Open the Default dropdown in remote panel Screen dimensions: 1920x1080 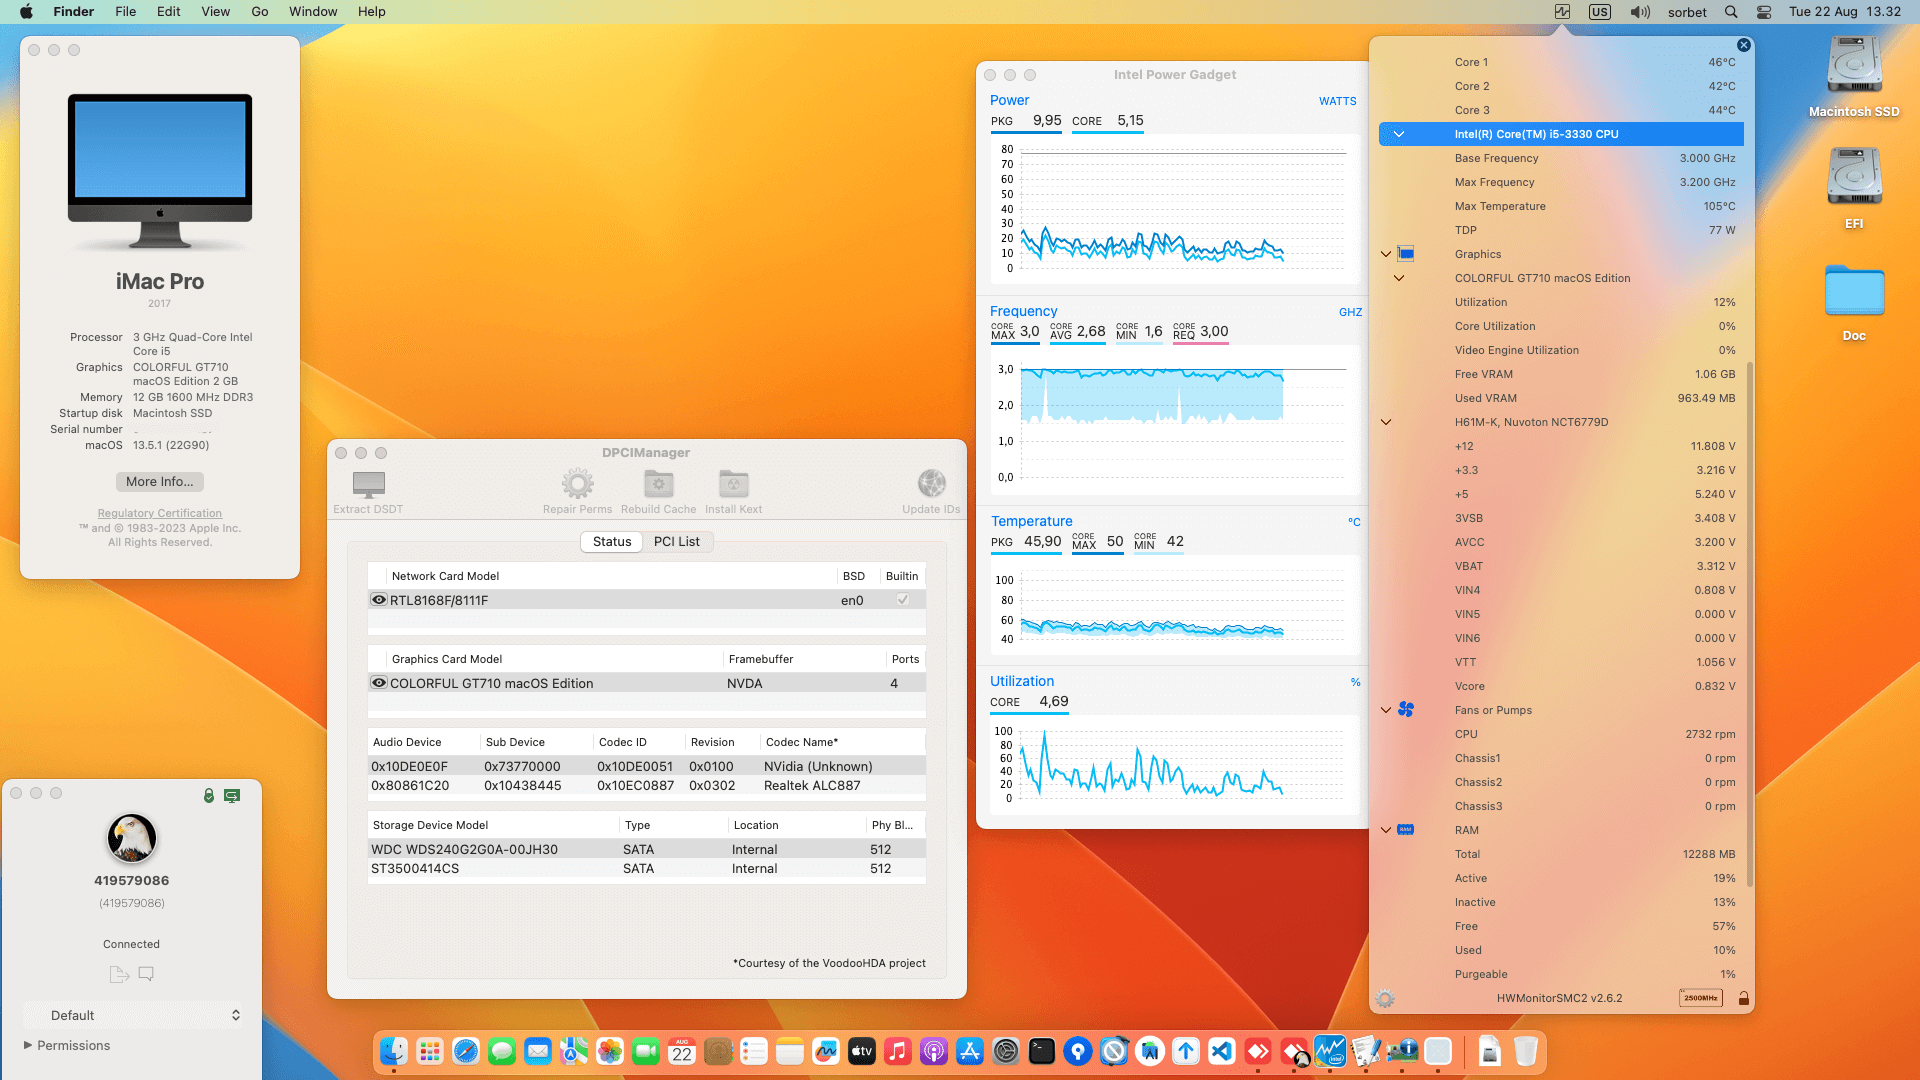coord(134,1015)
